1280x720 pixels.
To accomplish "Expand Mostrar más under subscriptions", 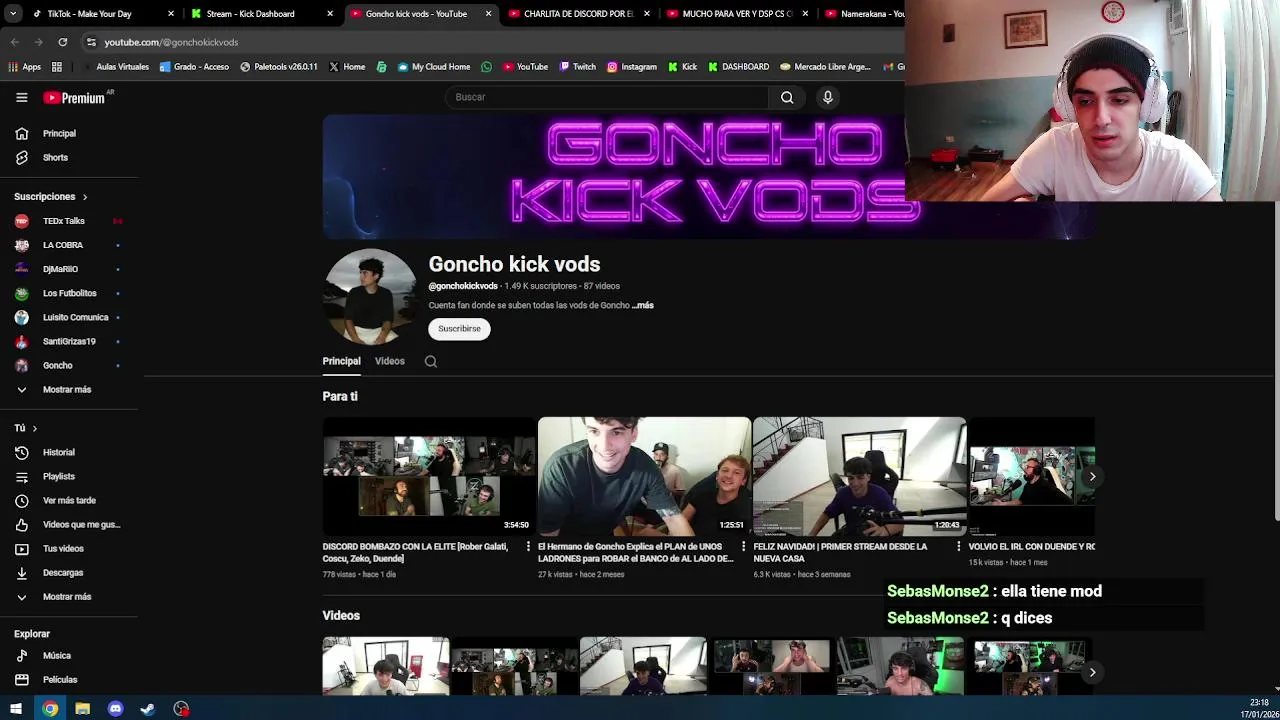I will coord(66,389).
